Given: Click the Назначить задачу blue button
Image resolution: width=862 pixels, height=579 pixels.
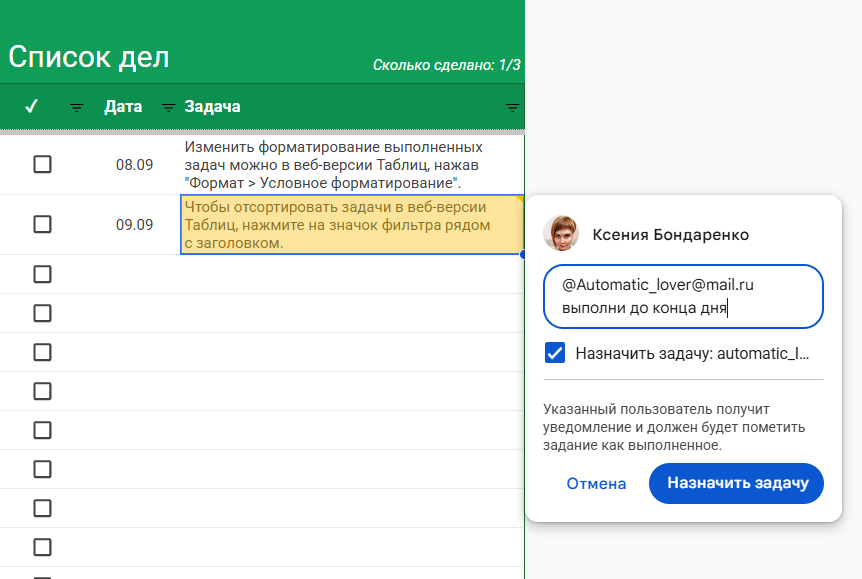Looking at the screenshot, I should point(736,483).
